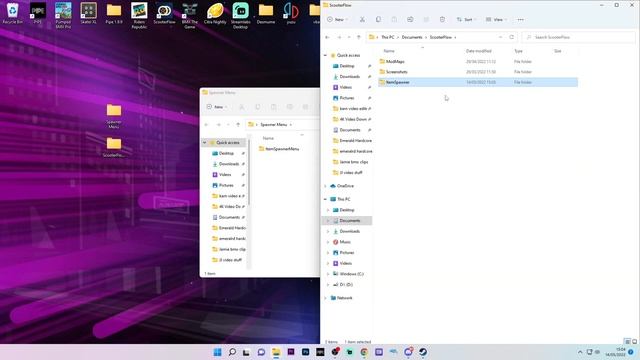
Task: Select the Streamlabs Desktop shortcut
Action: click(240, 16)
